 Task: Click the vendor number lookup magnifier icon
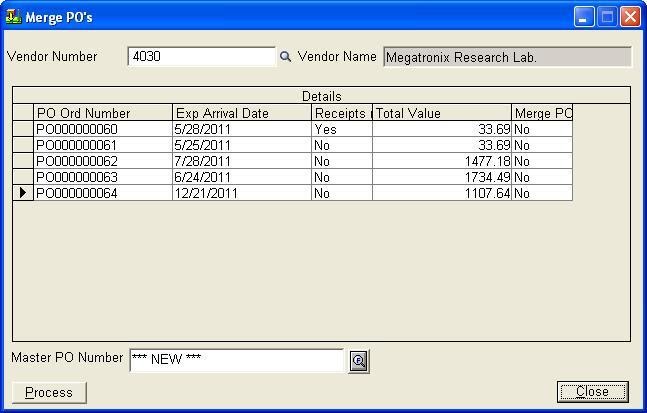click(285, 57)
